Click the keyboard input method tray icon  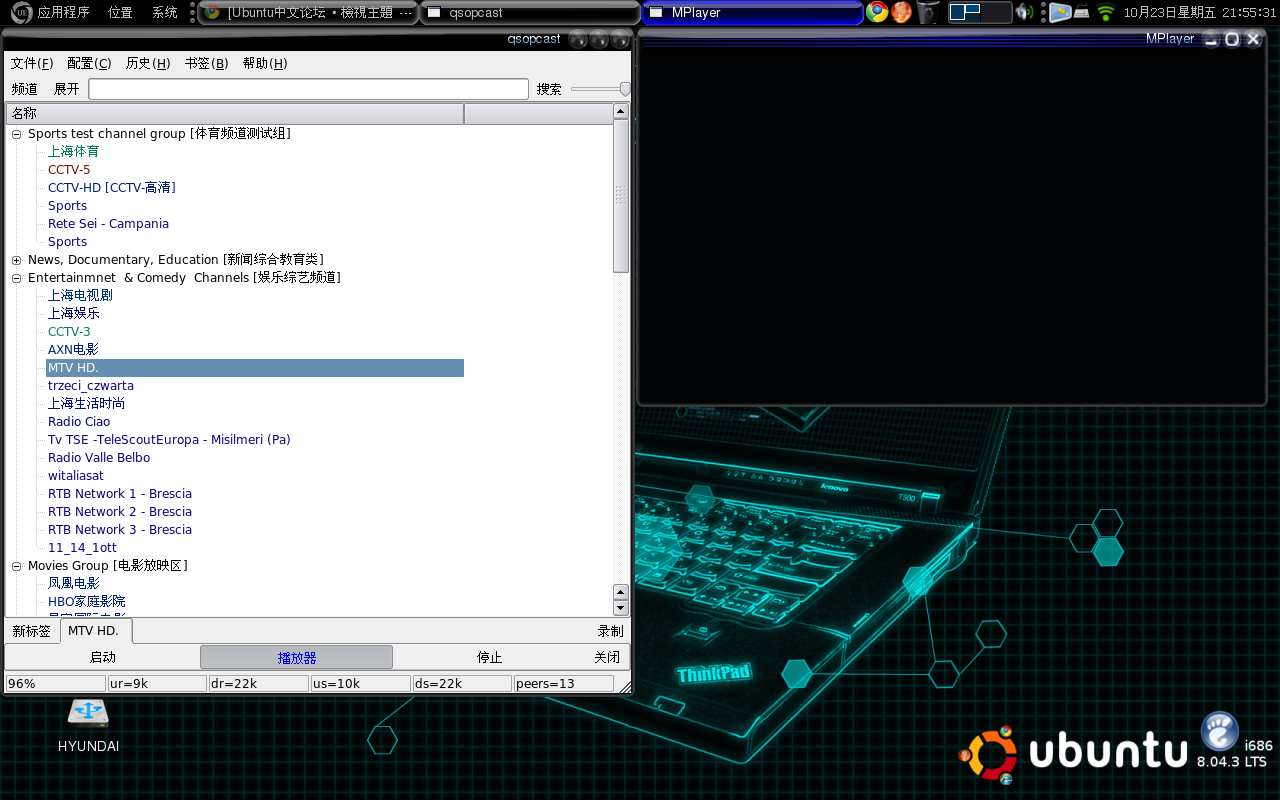1082,13
